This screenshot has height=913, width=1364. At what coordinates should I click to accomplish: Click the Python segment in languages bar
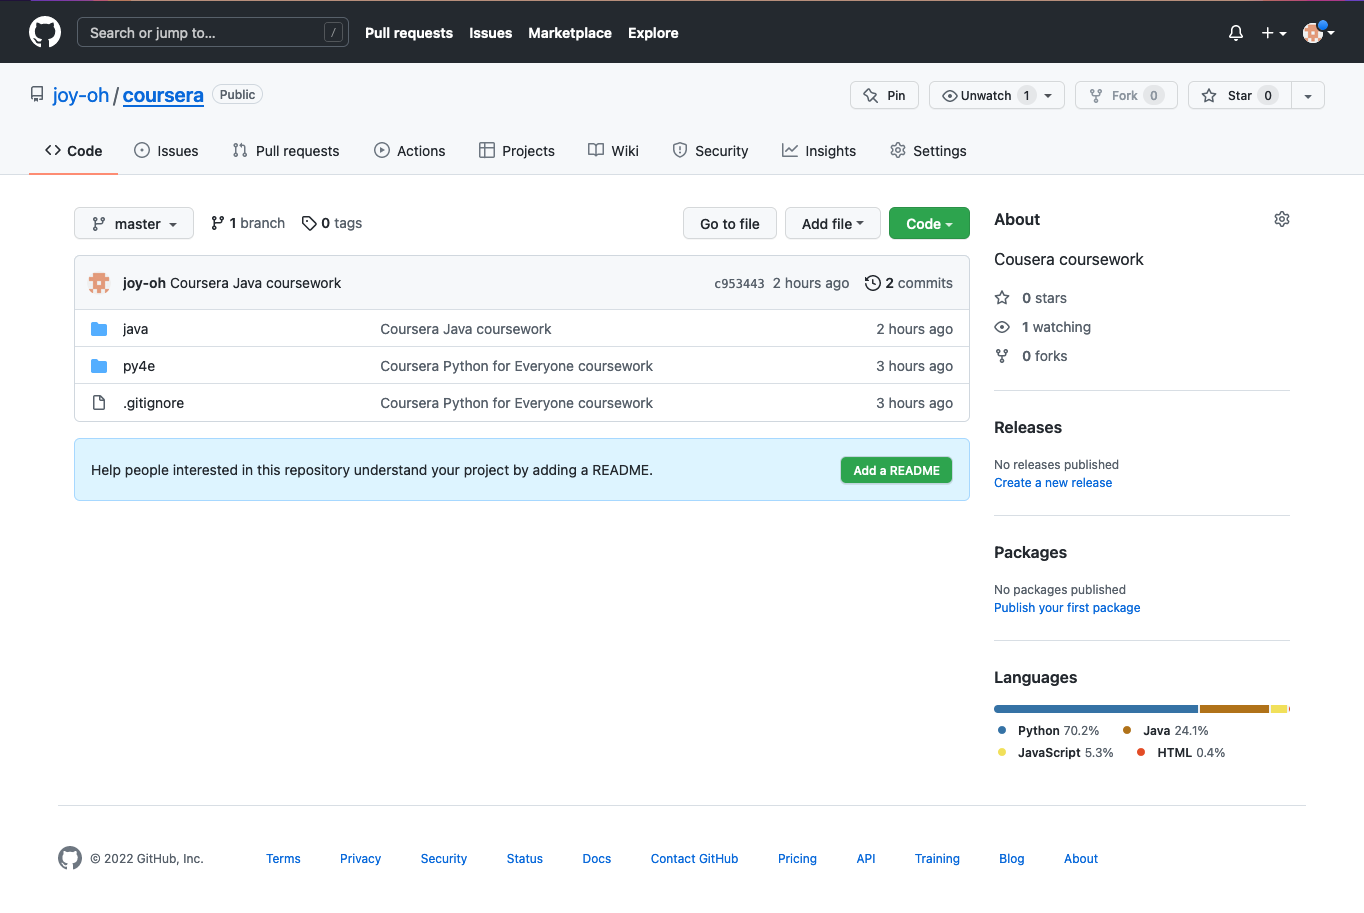coord(1095,709)
